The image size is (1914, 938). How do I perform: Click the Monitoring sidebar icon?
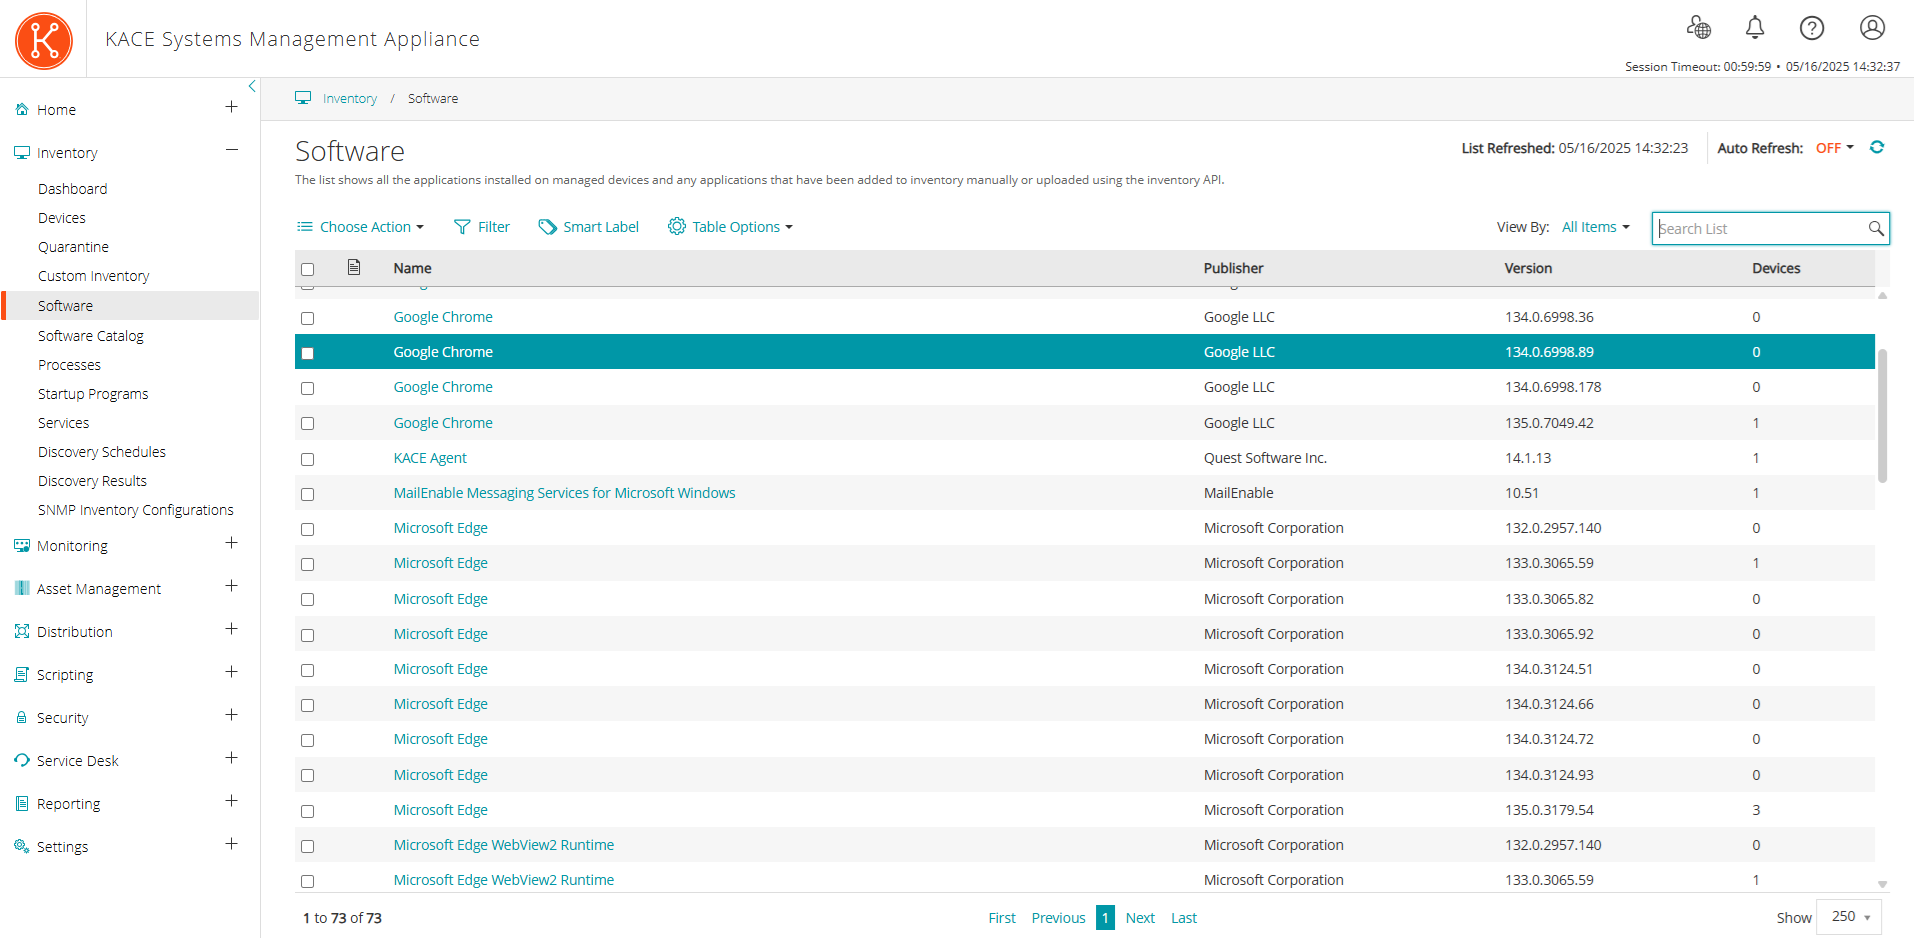point(22,546)
